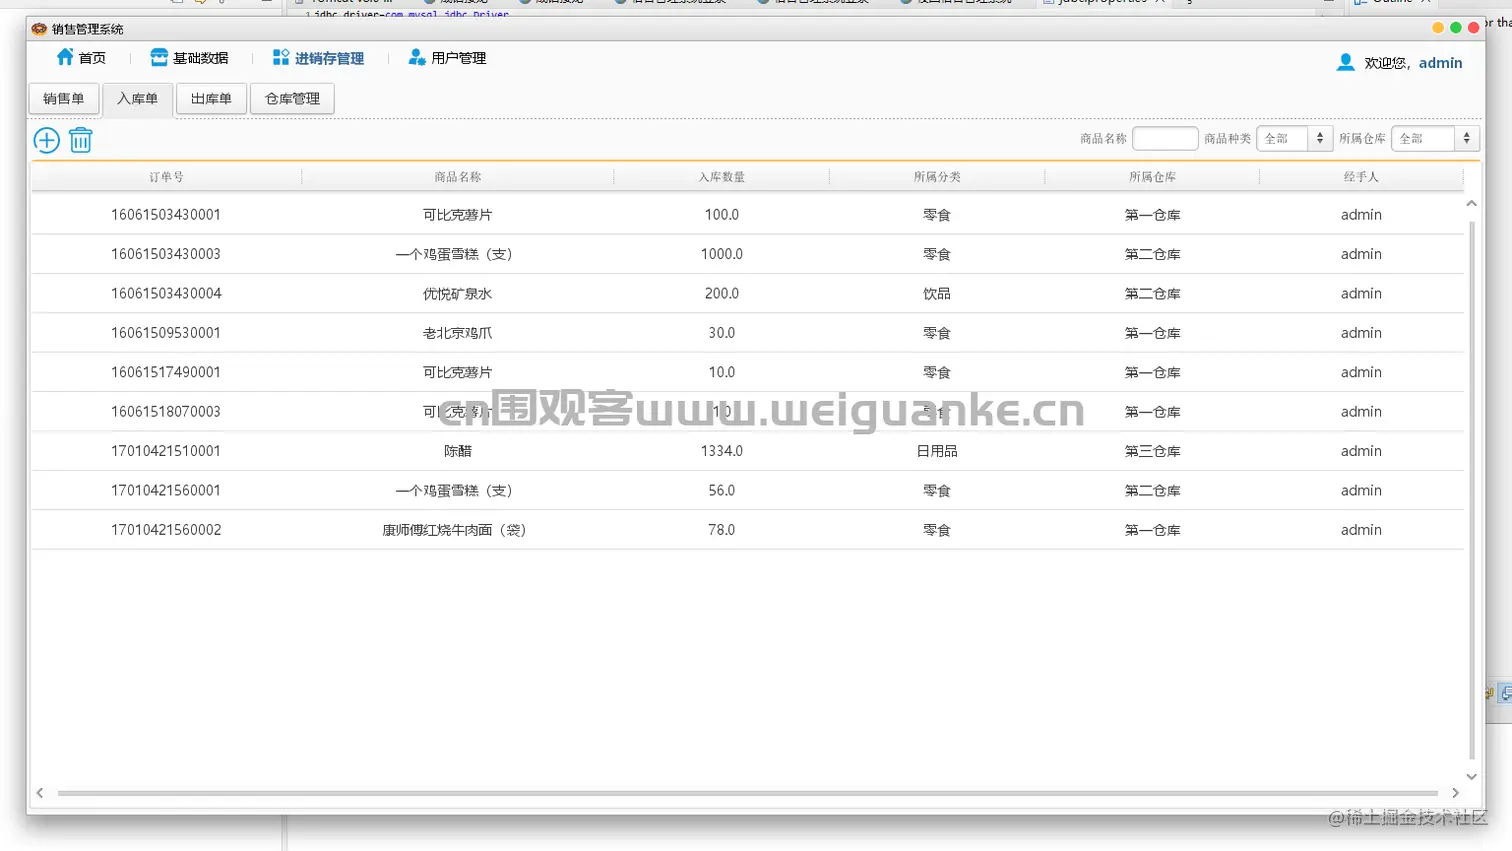Click the user avatar icon beside 欢迎您
The image size is (1512, 851).
[1346, 62]
